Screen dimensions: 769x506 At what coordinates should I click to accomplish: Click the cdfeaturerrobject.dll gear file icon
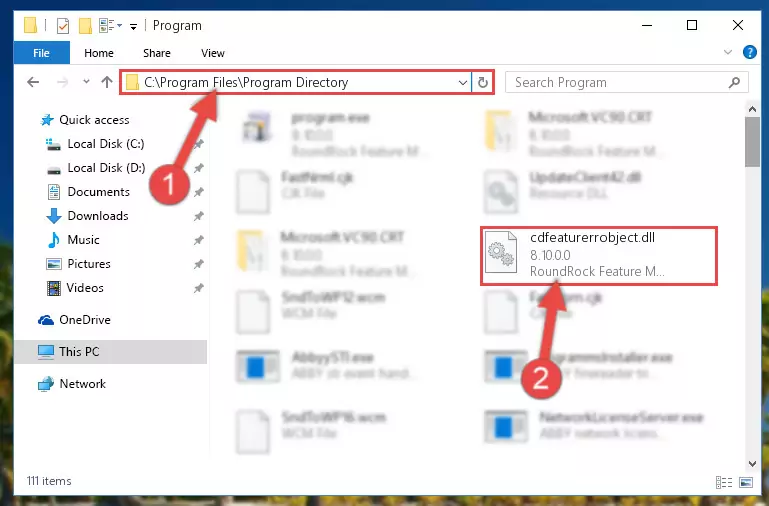coord(501,252)
